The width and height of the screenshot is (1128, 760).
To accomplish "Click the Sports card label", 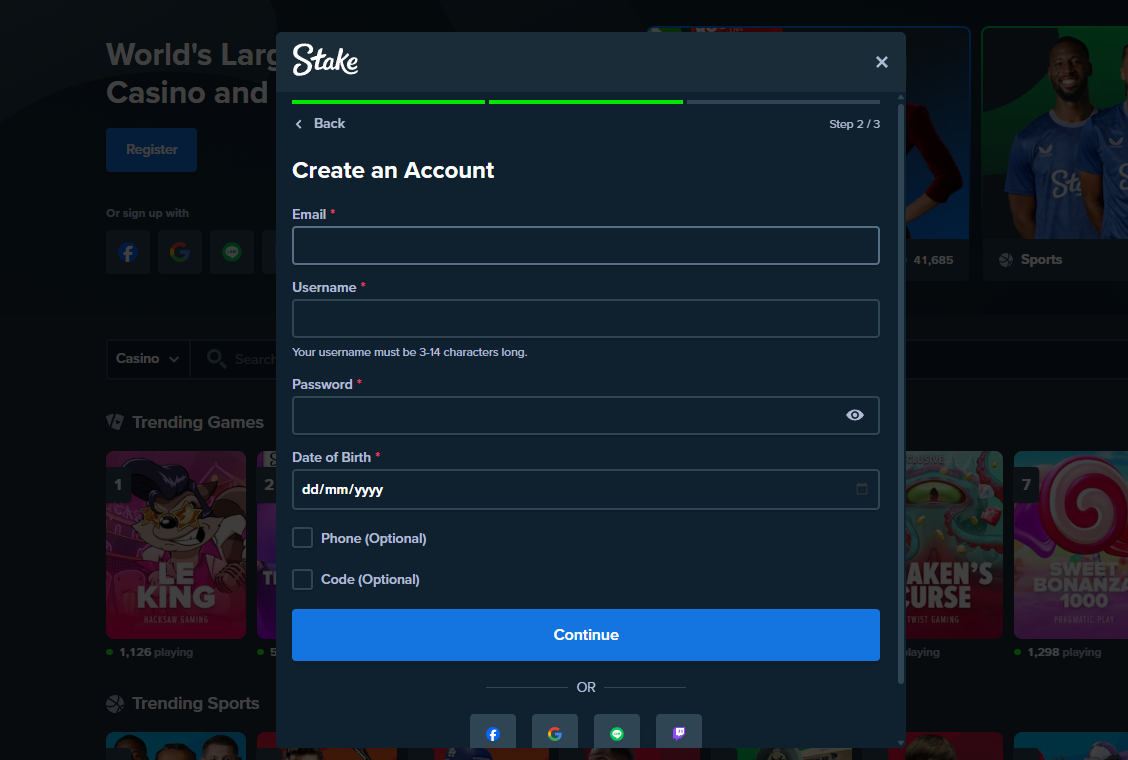I will [x=1041, y=260].
